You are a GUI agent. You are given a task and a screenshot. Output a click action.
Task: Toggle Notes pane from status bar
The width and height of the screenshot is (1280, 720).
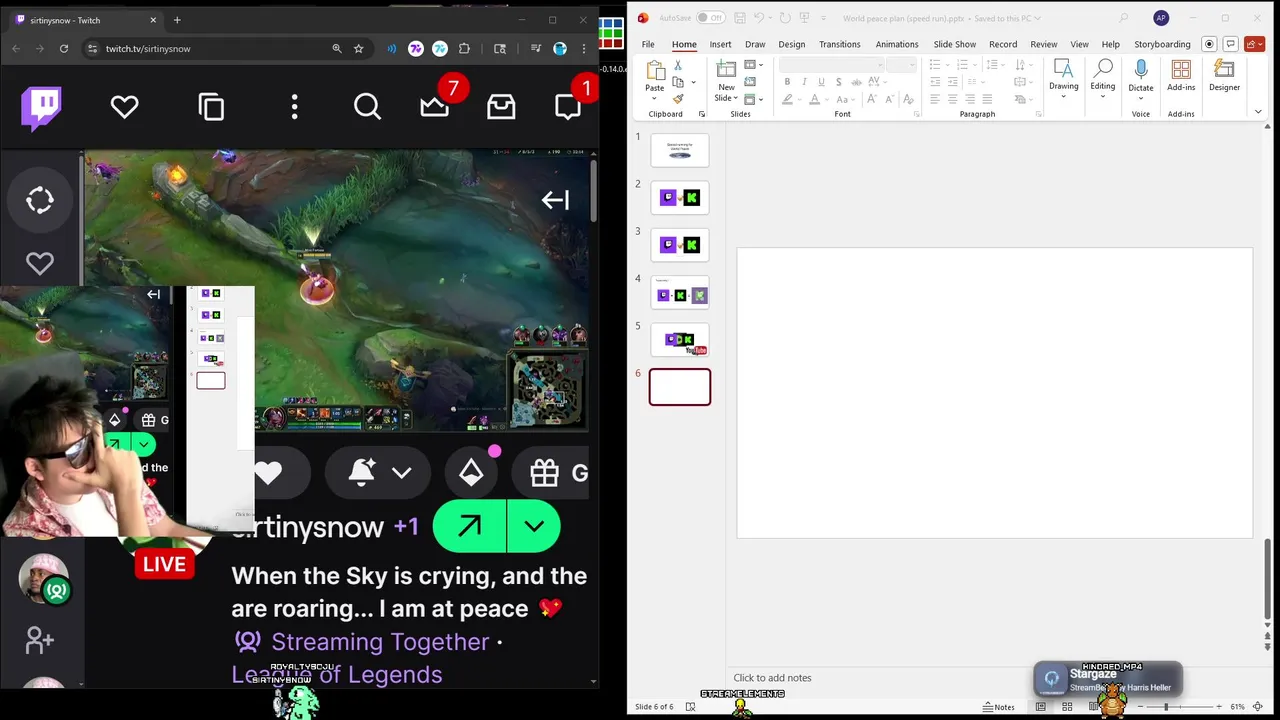coord(999,707)
